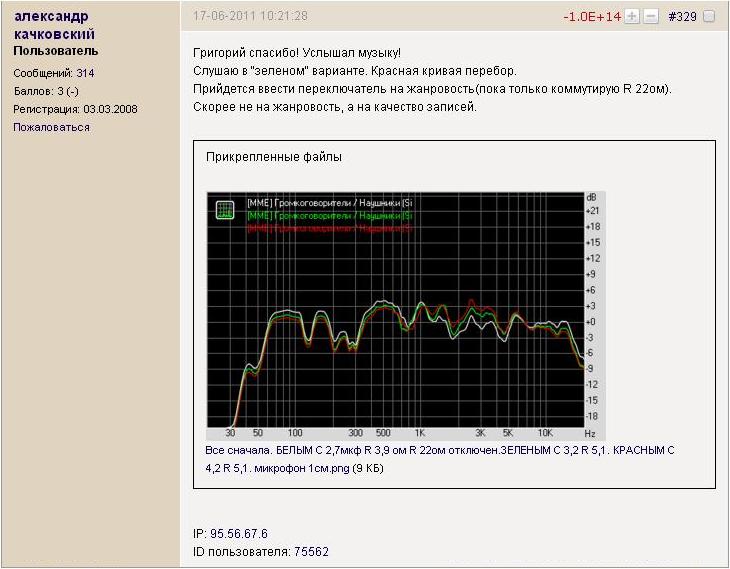Click the Баллов: 3 (-) score line
Image resolution: width=730 pixels, height=569 pixels.
point(46,91)
